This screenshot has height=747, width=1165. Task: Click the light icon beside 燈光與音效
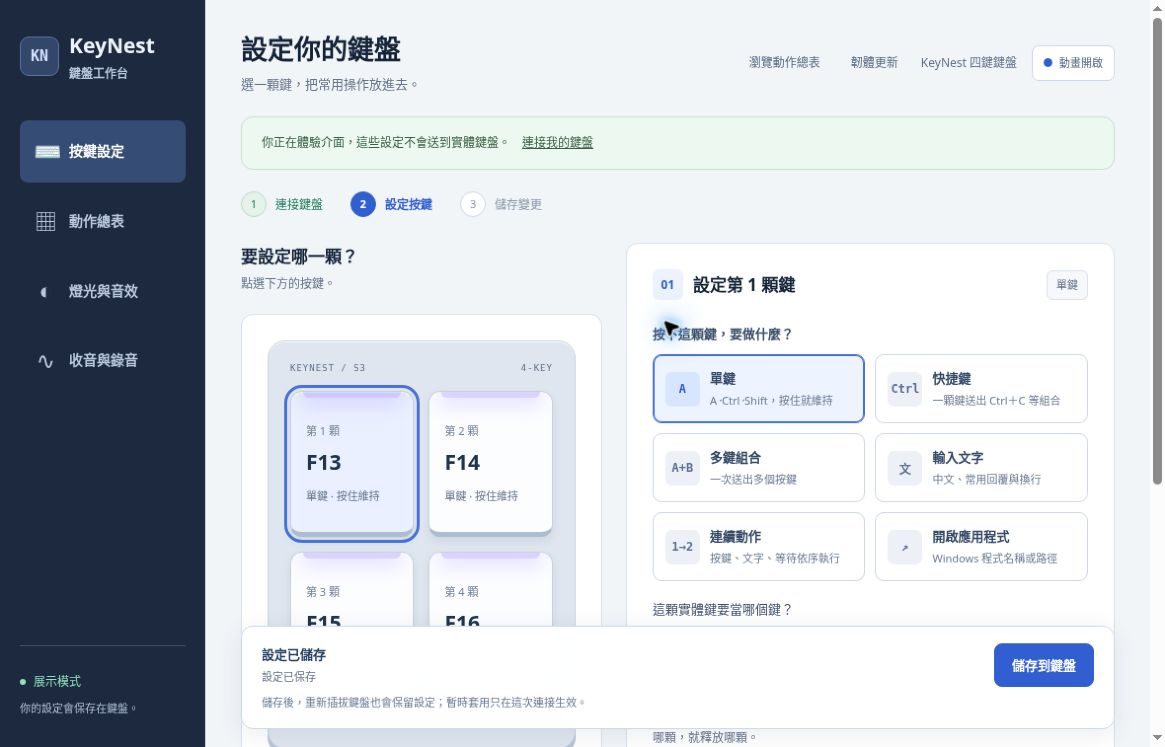coord(45,291)
